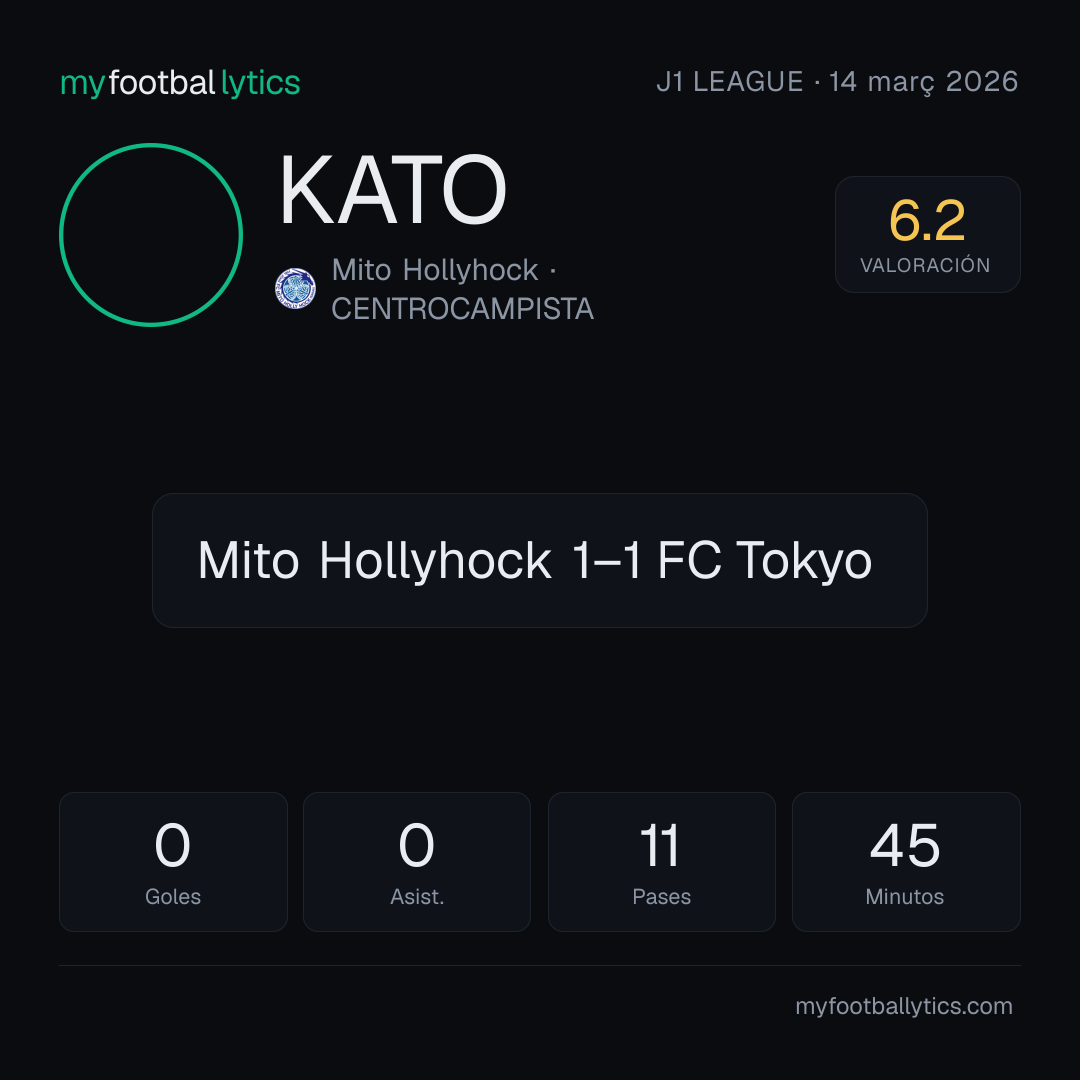The image size is (1080, 1080).
Task: Open the myfootballytics logo at top
Action: click(x=180, y=83)
